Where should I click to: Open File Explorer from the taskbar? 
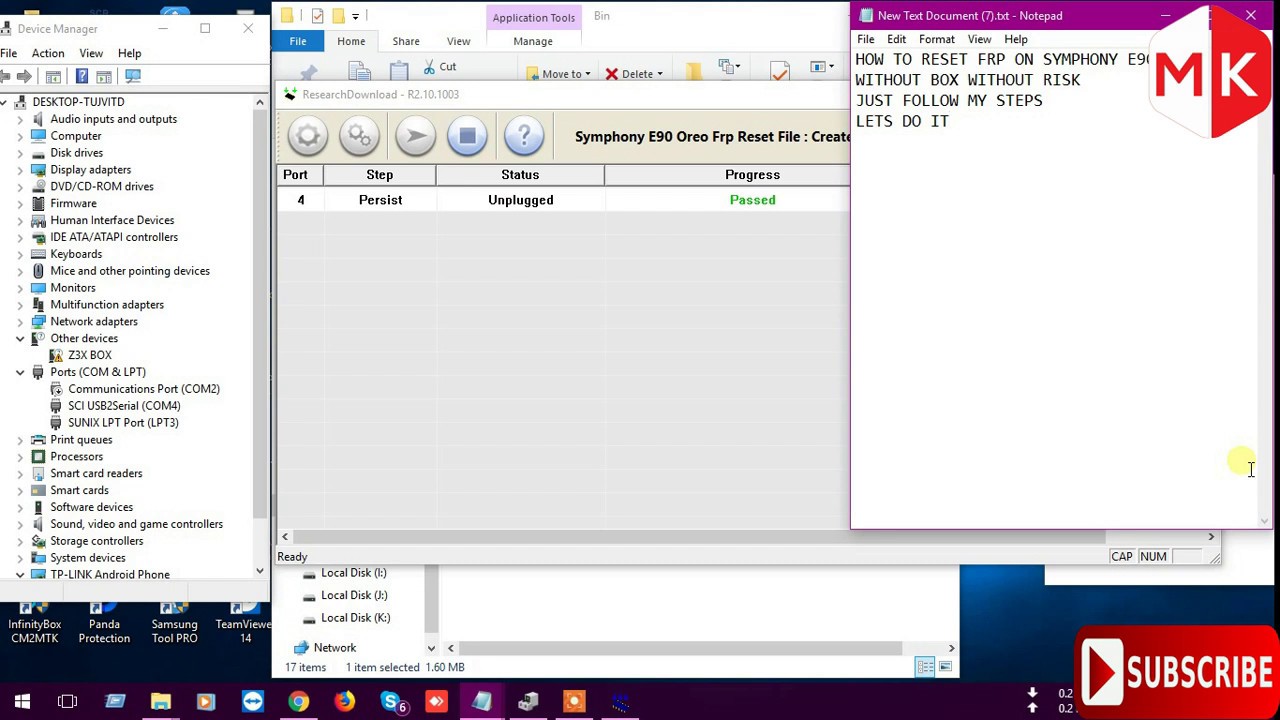[x=160, y=702]
